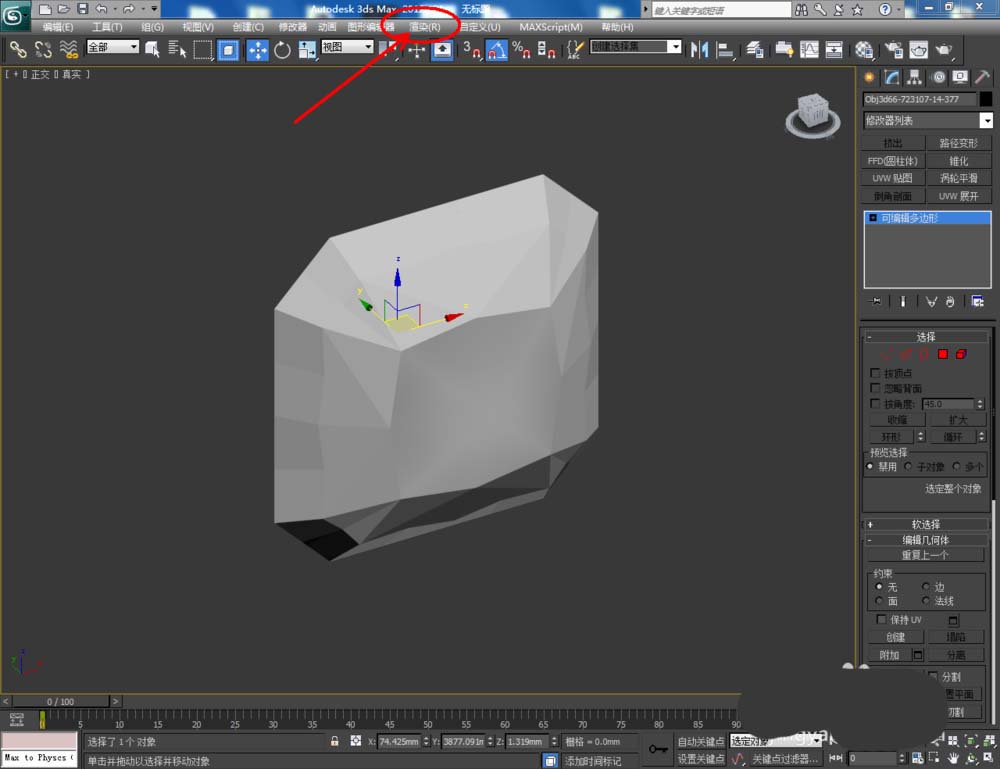Open the 修改器列表 dropdown
Viewport: 1000px width, 769px height.
click(928, 121)
